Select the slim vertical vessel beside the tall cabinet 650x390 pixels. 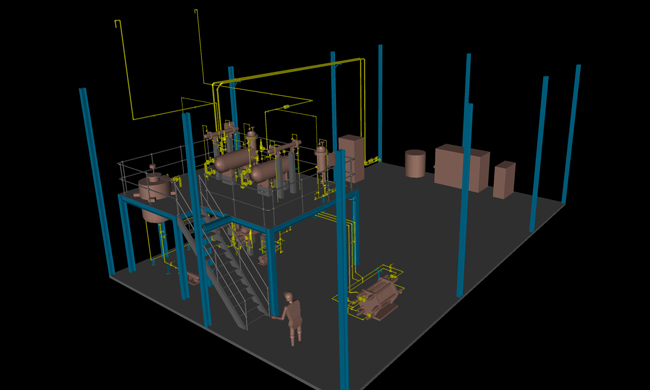tap(322, 164)
